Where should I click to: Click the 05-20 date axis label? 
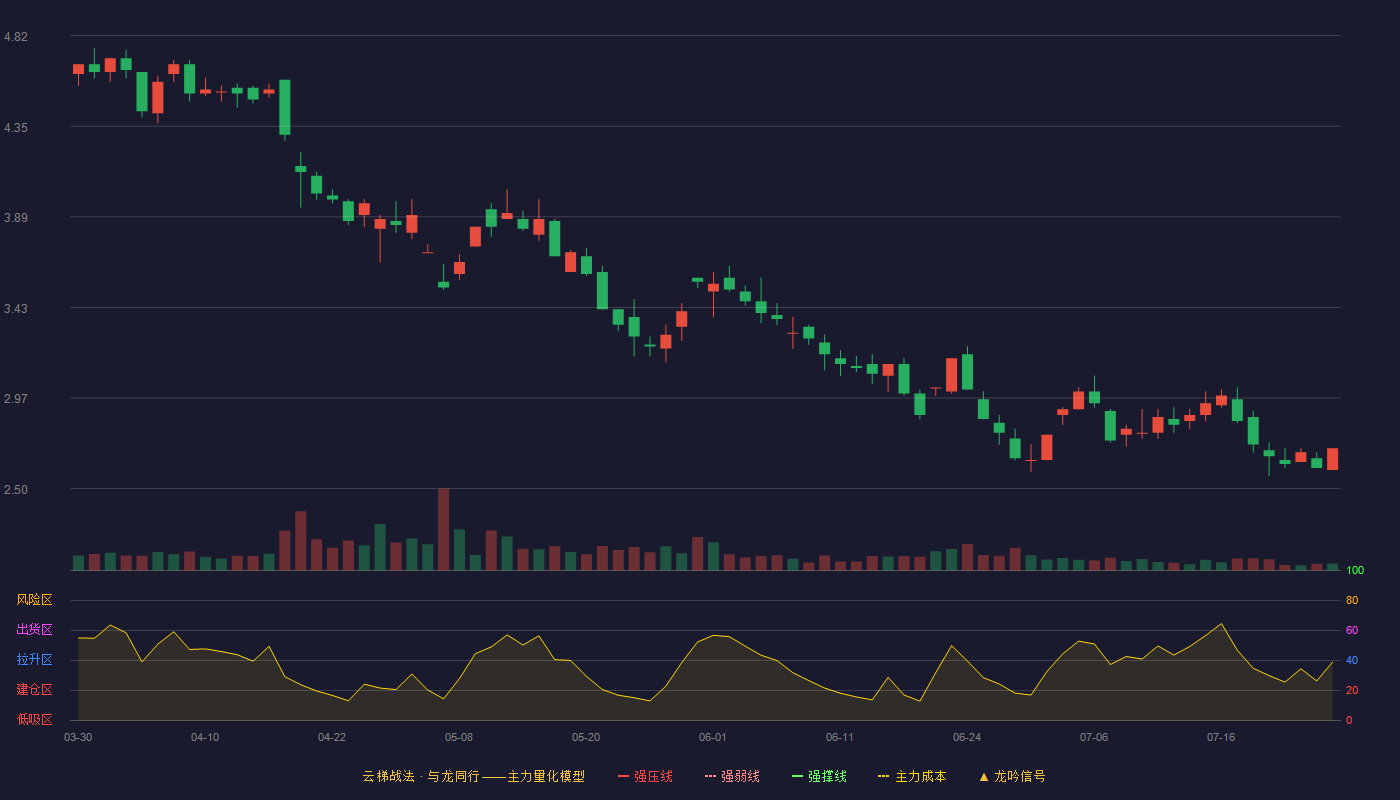point(586,737)
